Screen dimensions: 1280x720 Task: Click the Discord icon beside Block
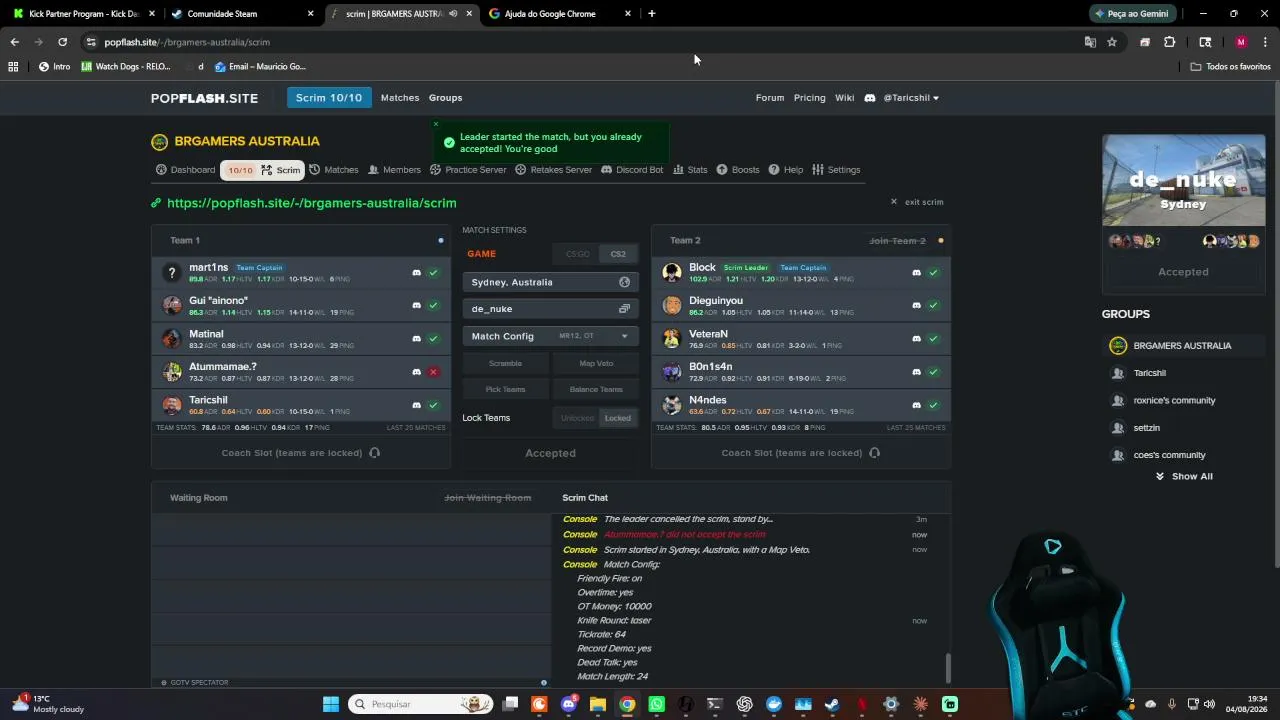(x=916, y=272)
